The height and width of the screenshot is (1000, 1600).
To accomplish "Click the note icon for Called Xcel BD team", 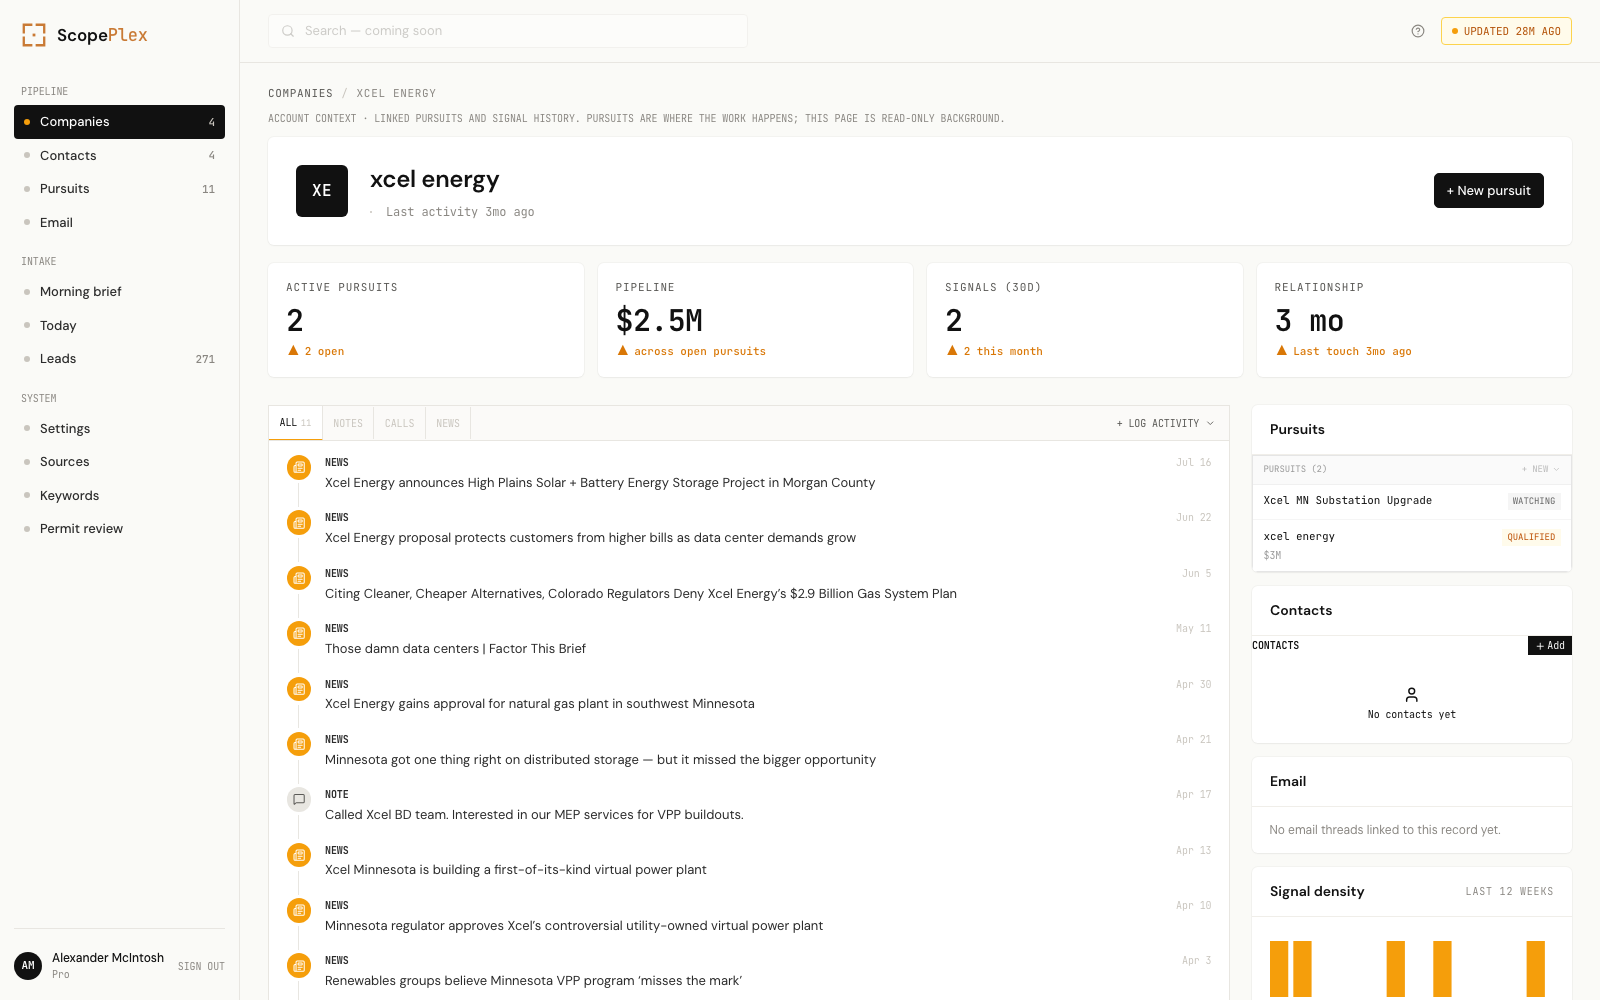I will [299, 799].
